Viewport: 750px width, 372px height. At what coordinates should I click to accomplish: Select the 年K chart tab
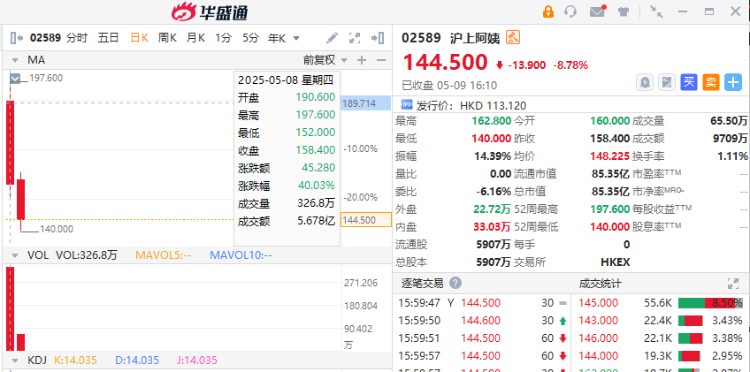277,38
